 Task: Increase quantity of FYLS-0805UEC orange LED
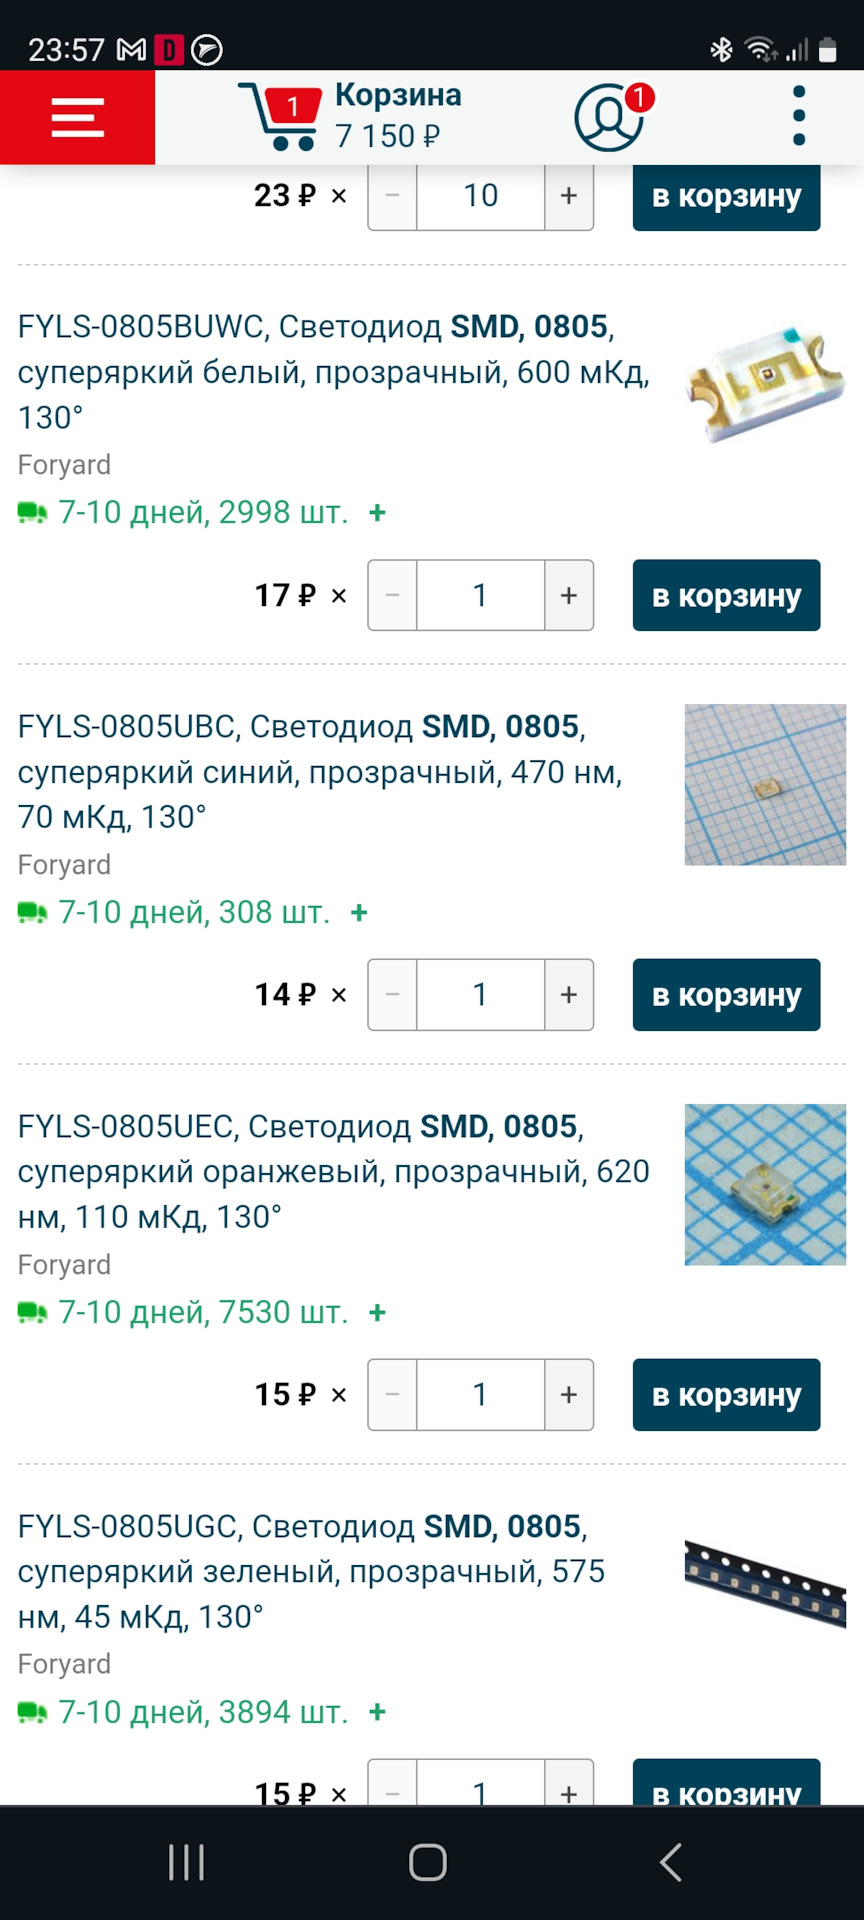[x=567, y=1394]
